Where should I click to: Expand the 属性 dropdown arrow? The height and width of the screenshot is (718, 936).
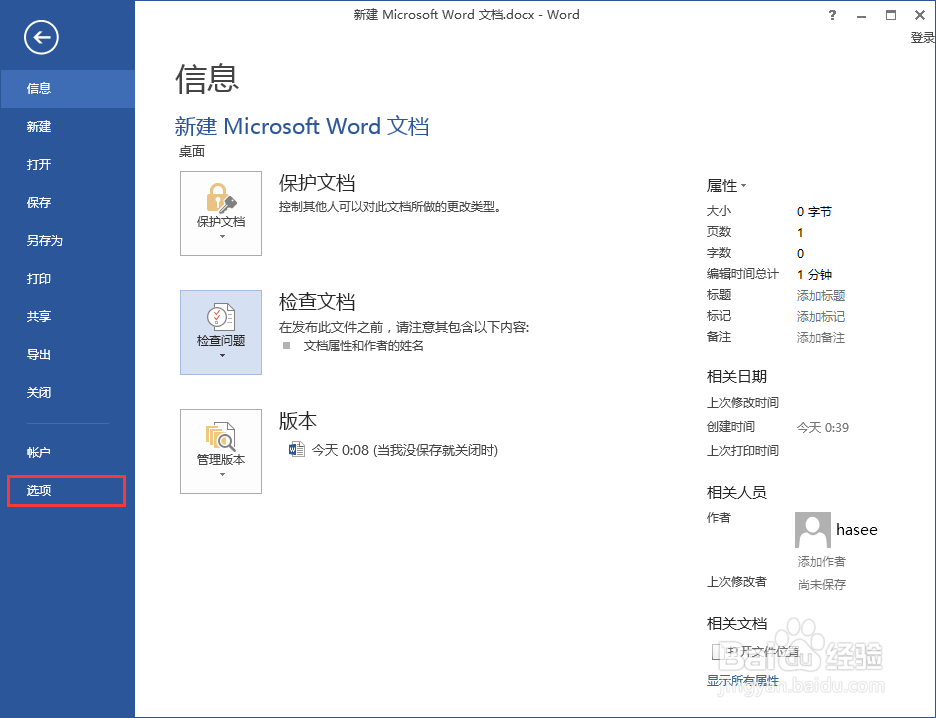[743, 186]
